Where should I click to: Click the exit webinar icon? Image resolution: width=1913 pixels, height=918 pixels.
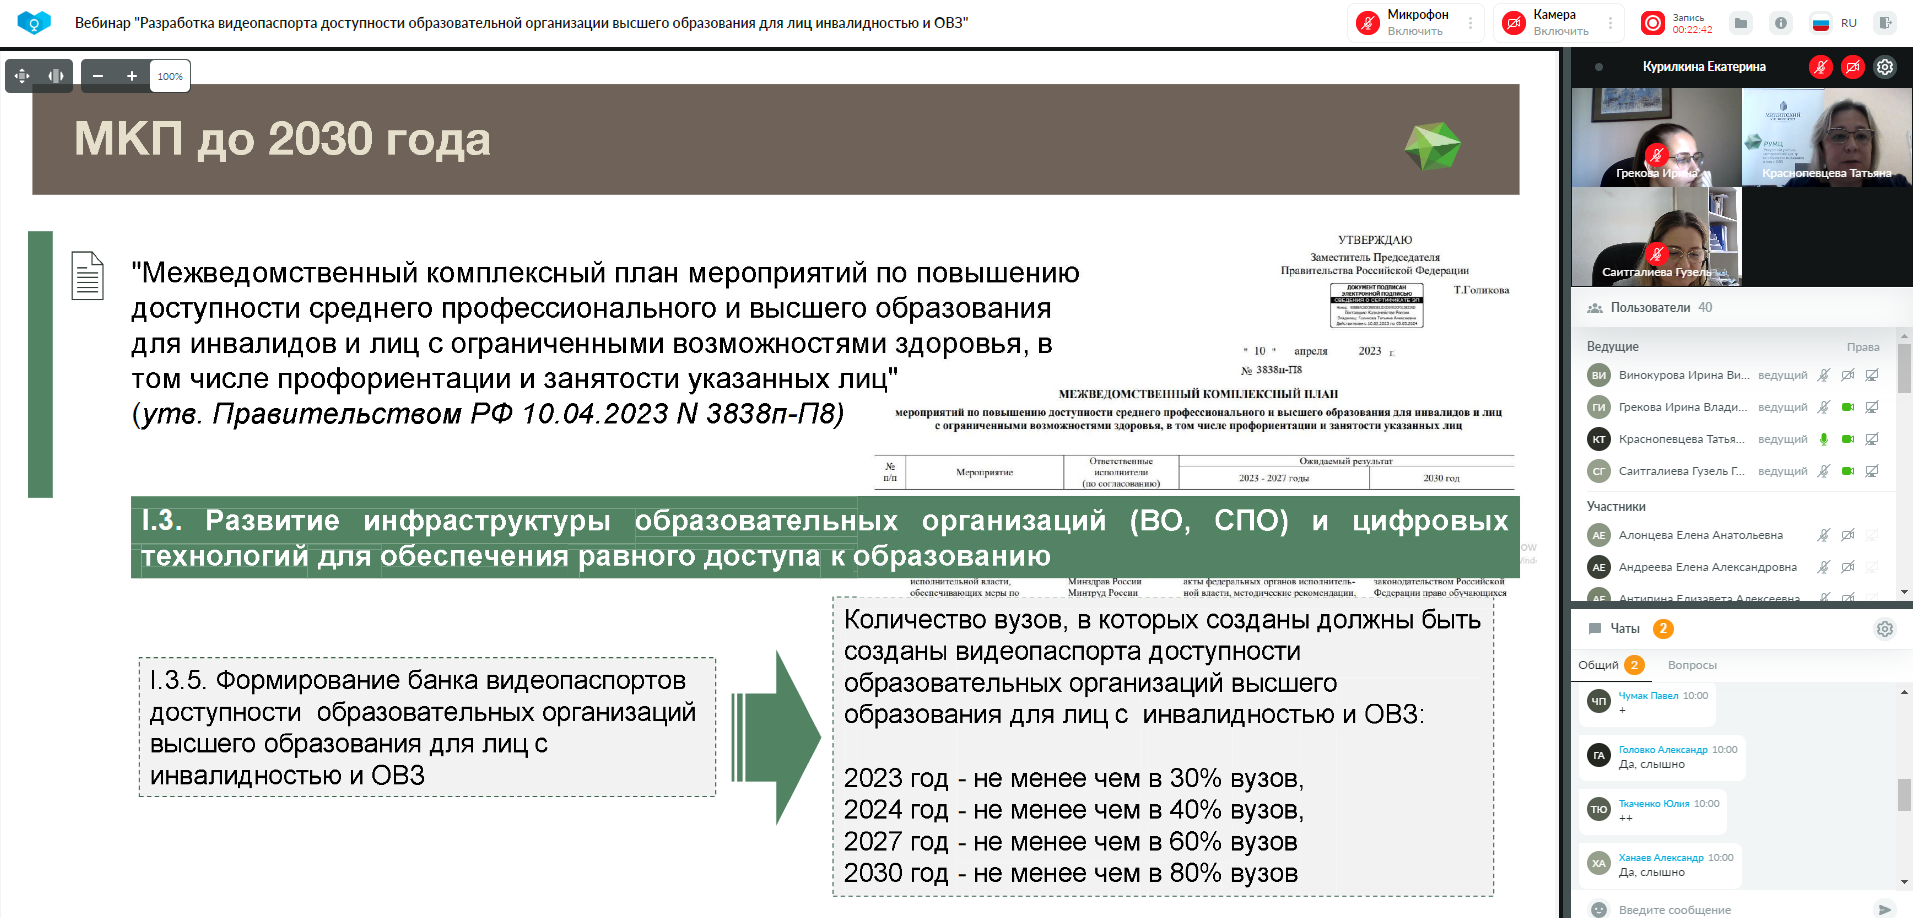pyautogui.click(x=1885, y=23)
